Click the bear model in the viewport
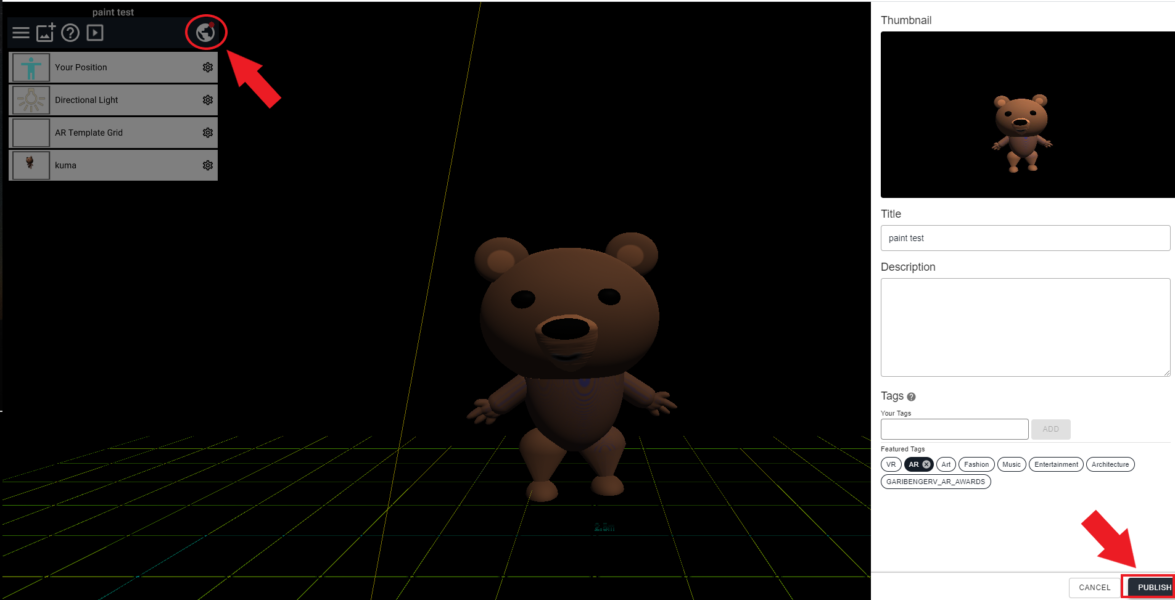This screenshot has width=1175, height=600. 571,367
